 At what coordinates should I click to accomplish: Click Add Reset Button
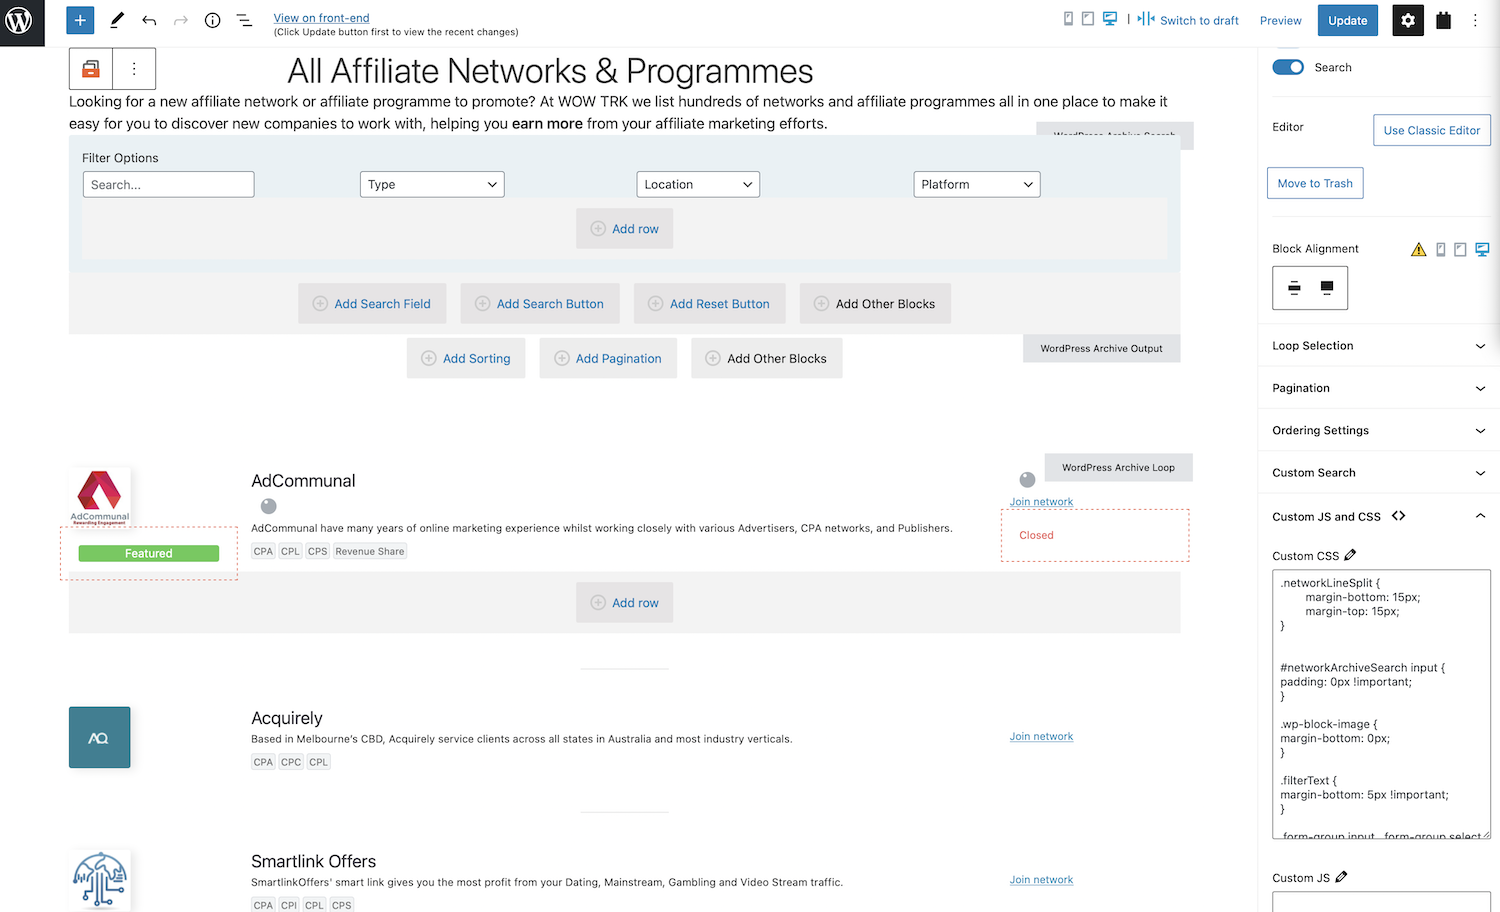pyautogui.click(x=709, y=303)
